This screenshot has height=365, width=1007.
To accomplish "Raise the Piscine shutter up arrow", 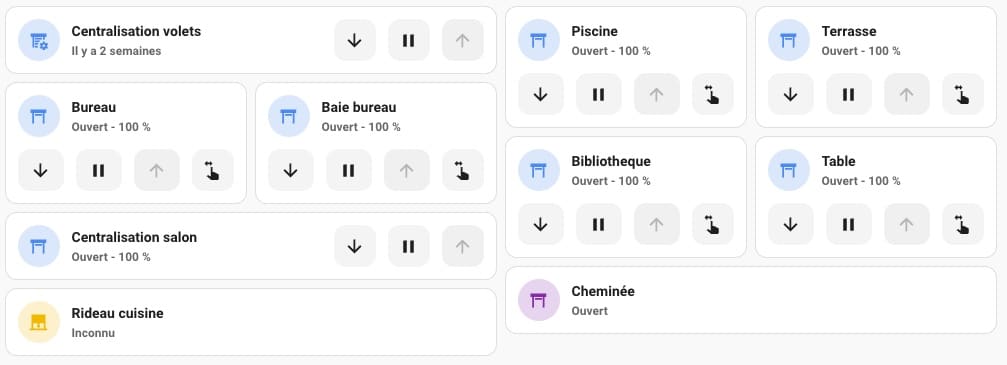I will click(x=656, y=94).
